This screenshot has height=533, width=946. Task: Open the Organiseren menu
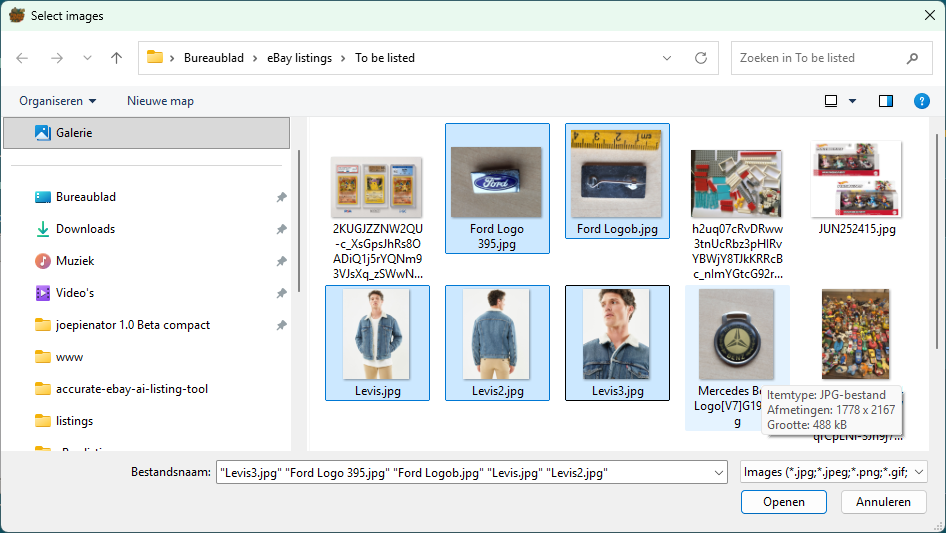tap(58, 101)
